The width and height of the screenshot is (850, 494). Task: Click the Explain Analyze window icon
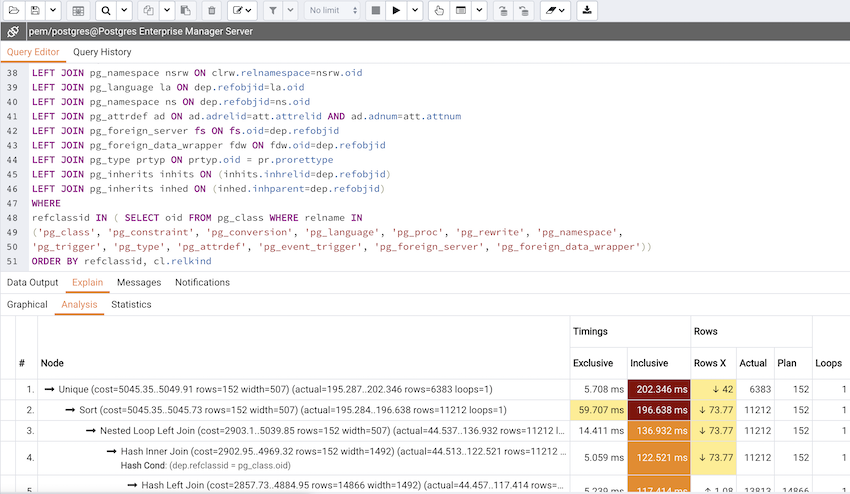461,10
